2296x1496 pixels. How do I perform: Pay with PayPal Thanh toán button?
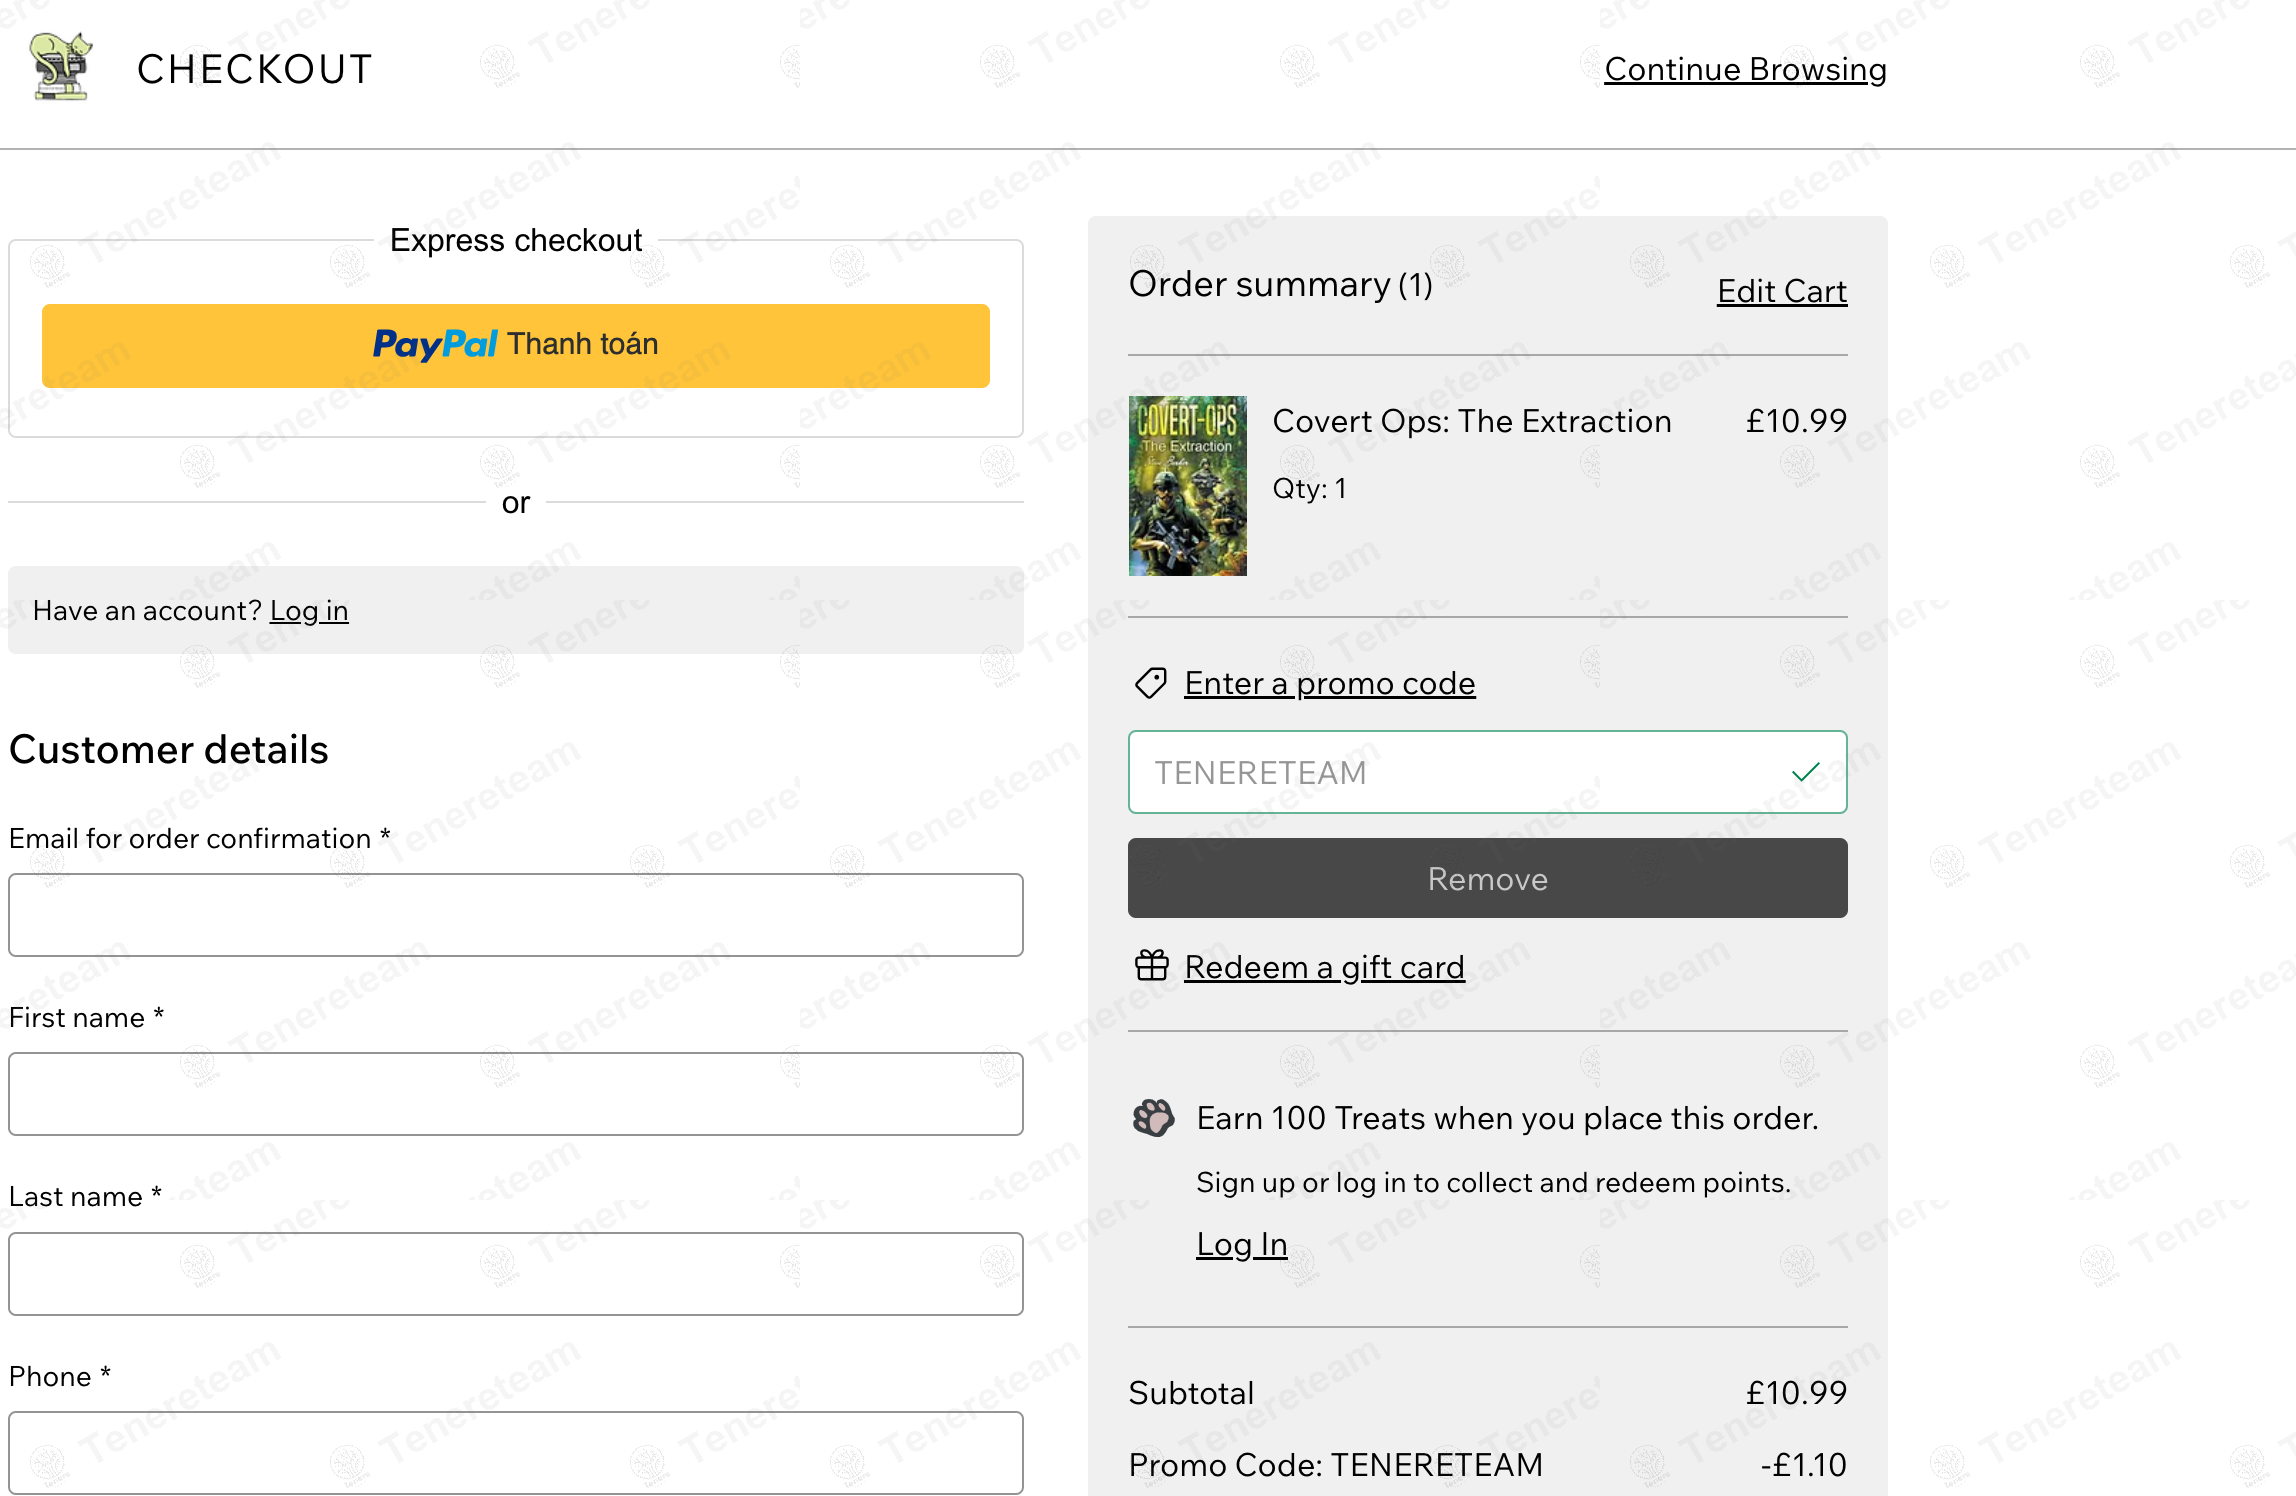click(516, 346)
